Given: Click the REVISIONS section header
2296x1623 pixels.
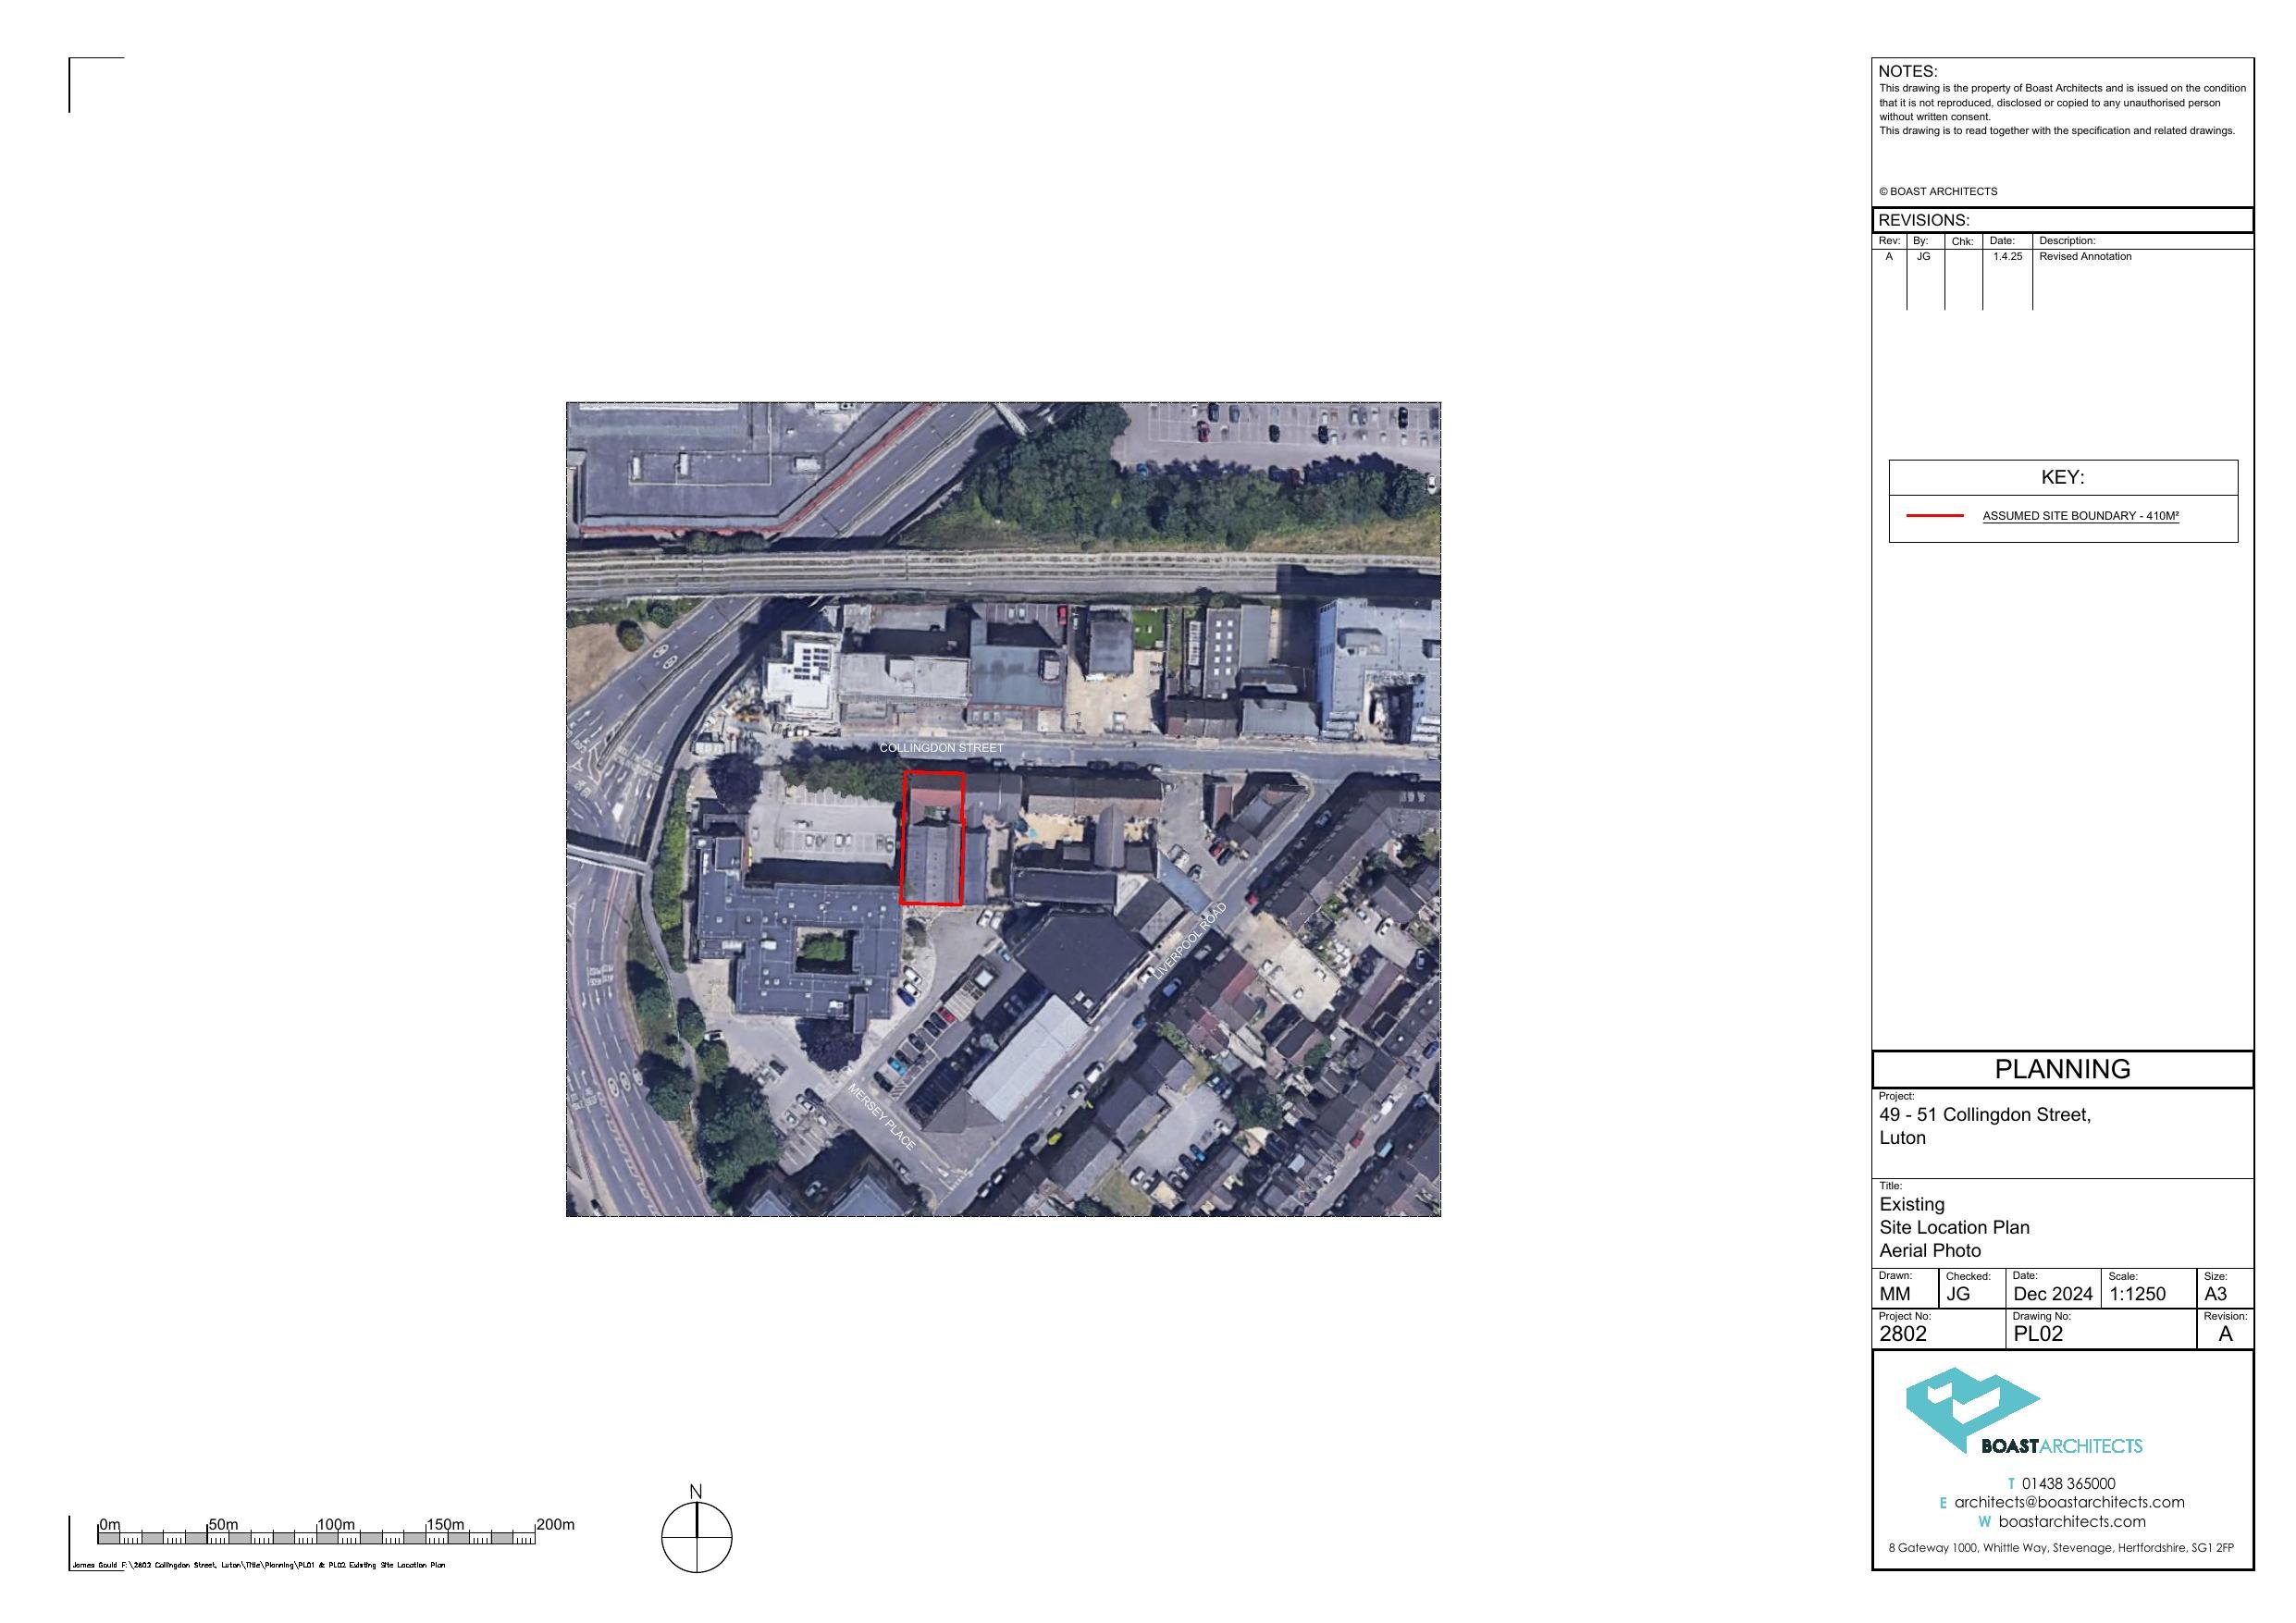Looking at the screenshot, I should 1923,220.
